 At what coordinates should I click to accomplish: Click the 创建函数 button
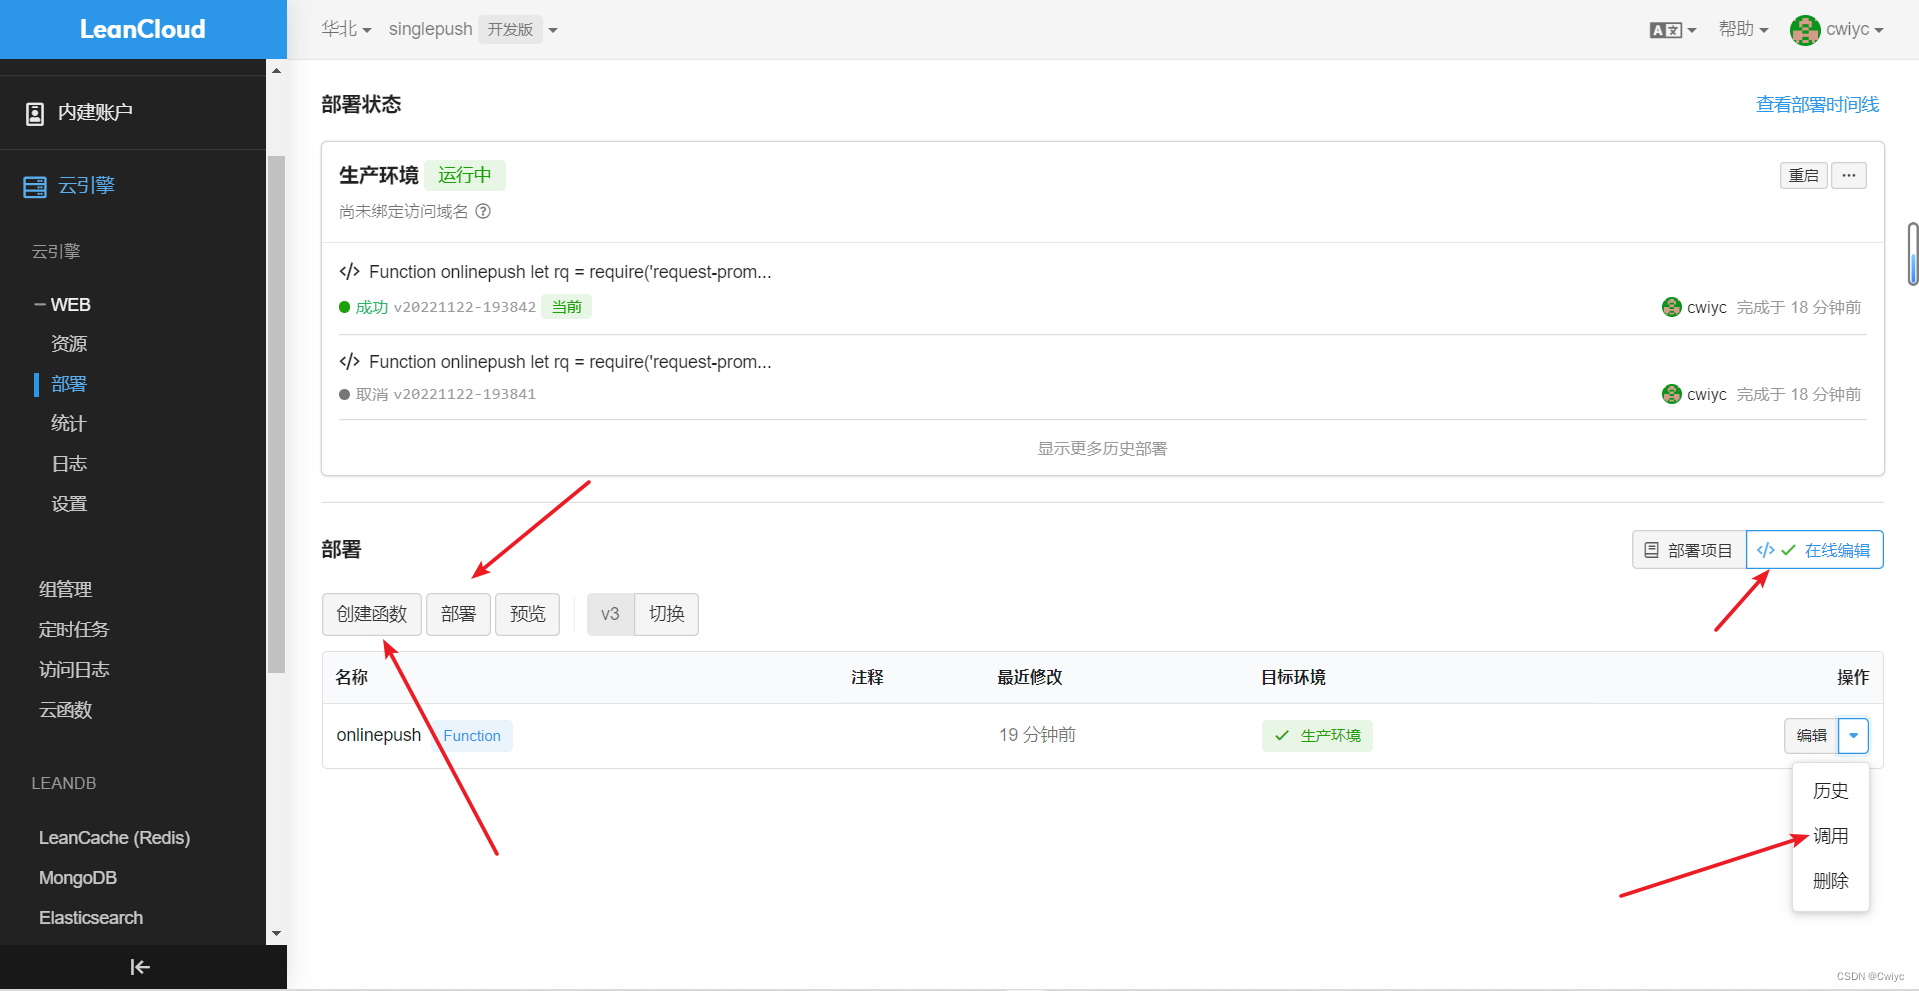(x=372, y=614)
